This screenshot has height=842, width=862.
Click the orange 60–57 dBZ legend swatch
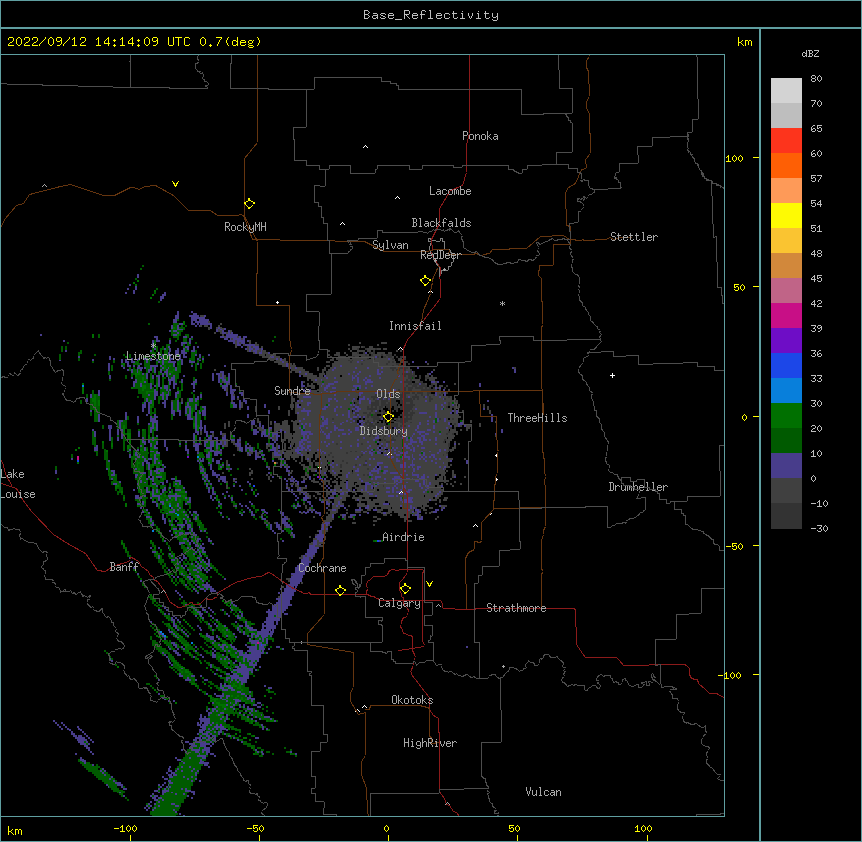click(786, 165)
